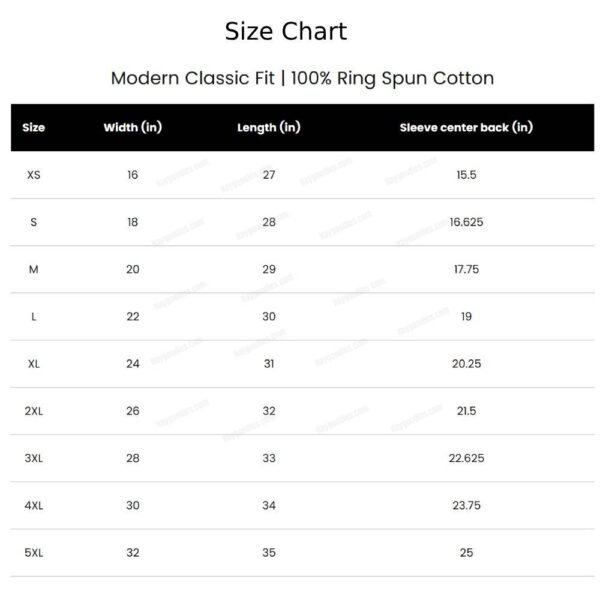Click the 'Modern Classic Fit' subtitle text

click(196, 78)
